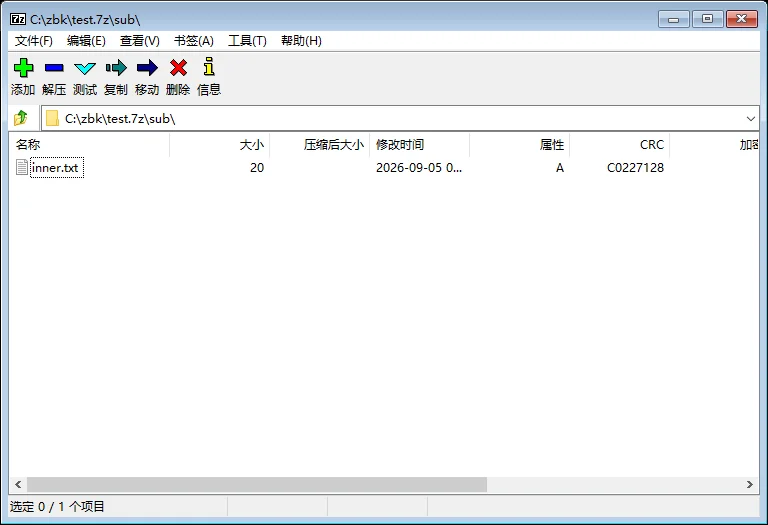Expand the address bar path dropdown
The height and width of the screenshot is (525, 768).
pyautogui.click(x=750, y=119)
